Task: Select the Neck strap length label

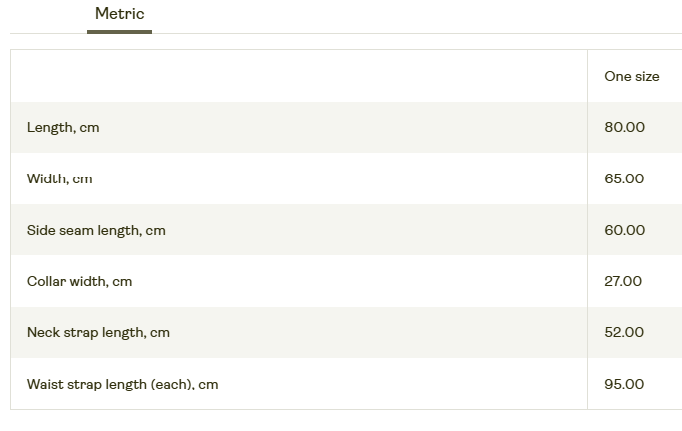Action: (98, 333)
